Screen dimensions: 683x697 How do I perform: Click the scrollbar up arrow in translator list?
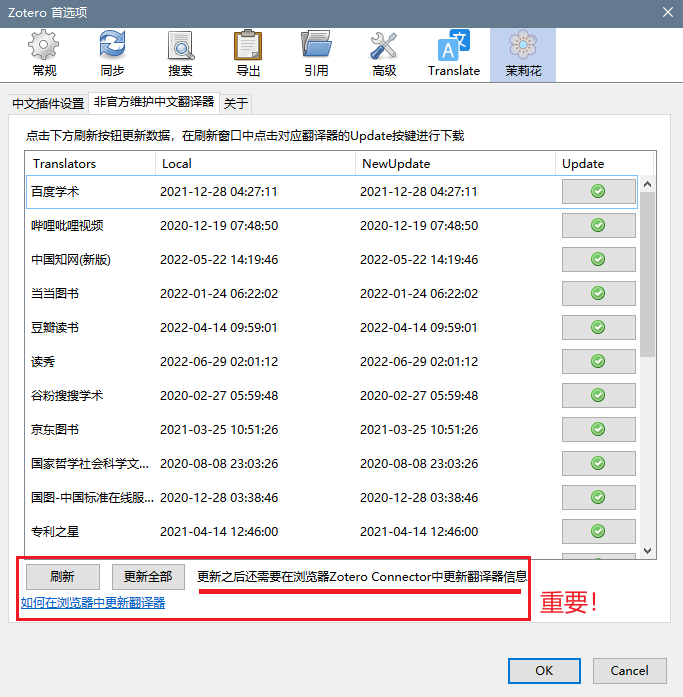coord(647,184)
